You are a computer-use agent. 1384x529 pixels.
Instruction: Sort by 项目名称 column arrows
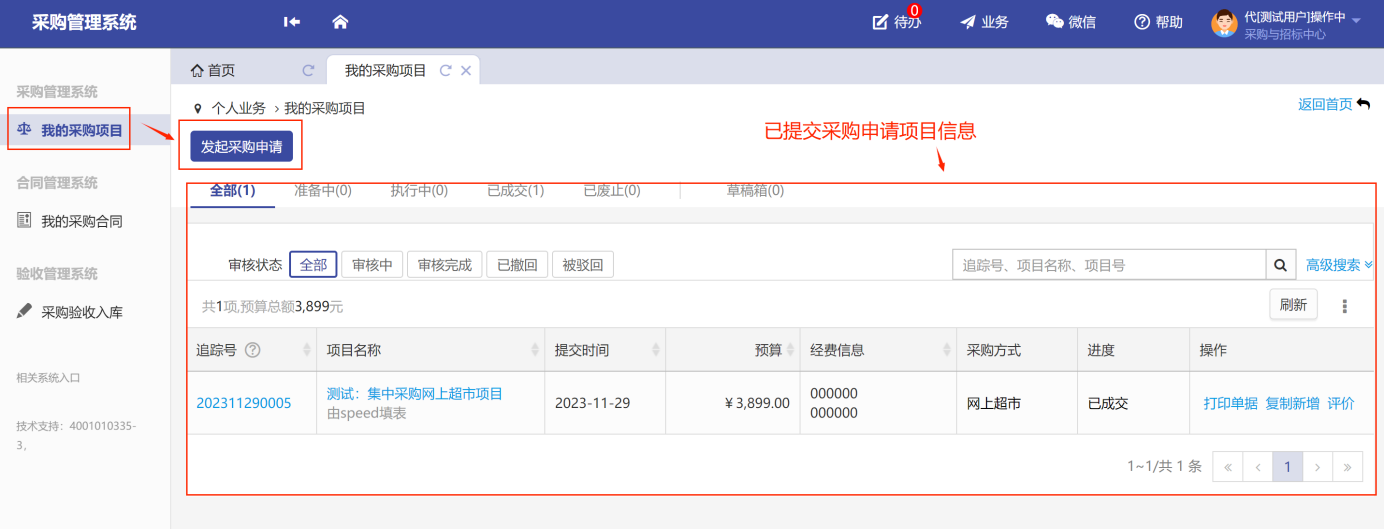(x=535, y=350)
